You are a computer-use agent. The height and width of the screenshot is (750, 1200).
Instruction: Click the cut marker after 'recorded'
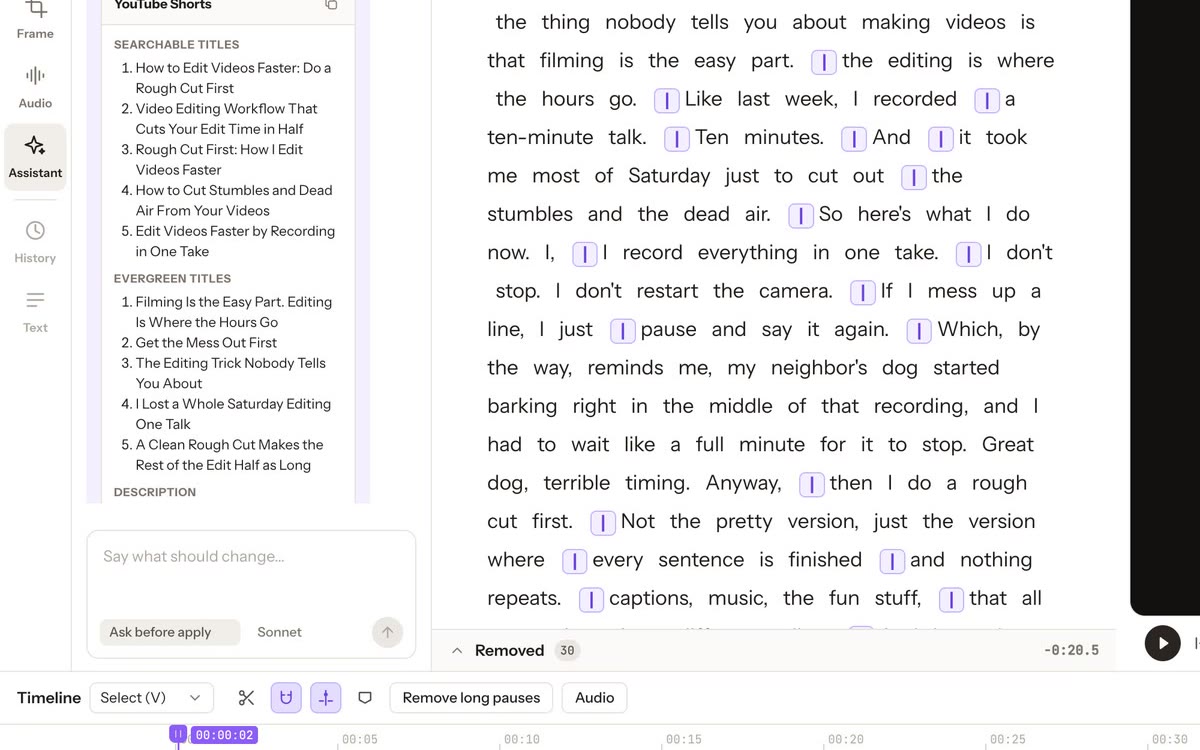coord(987,101)
